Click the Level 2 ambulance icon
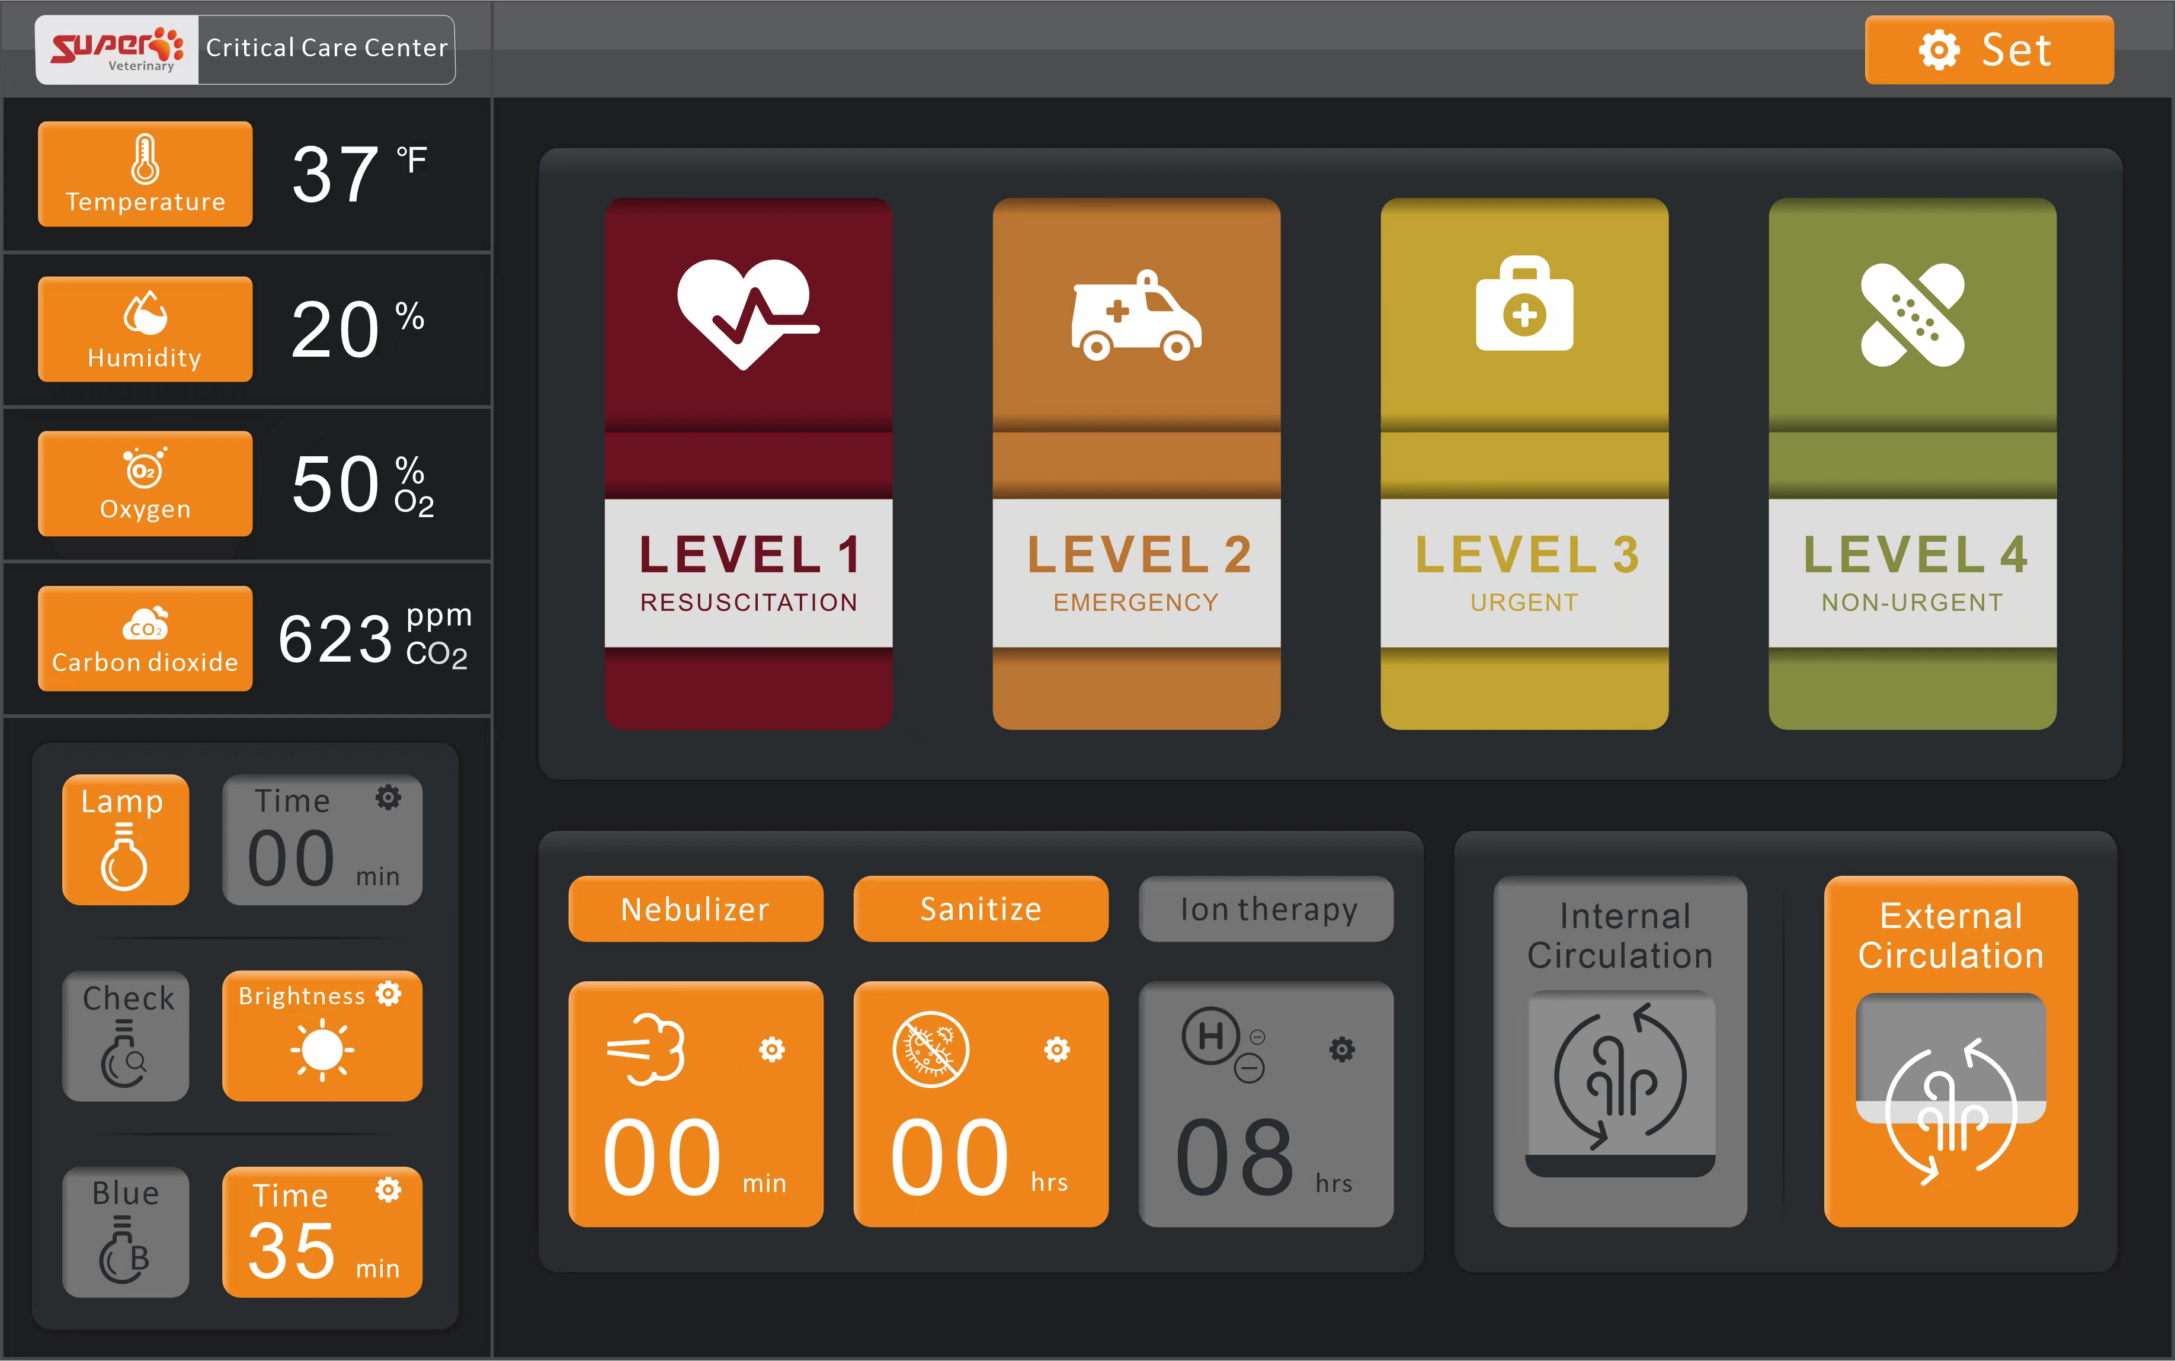2175x1361 pixels. tap(1136, 315)
